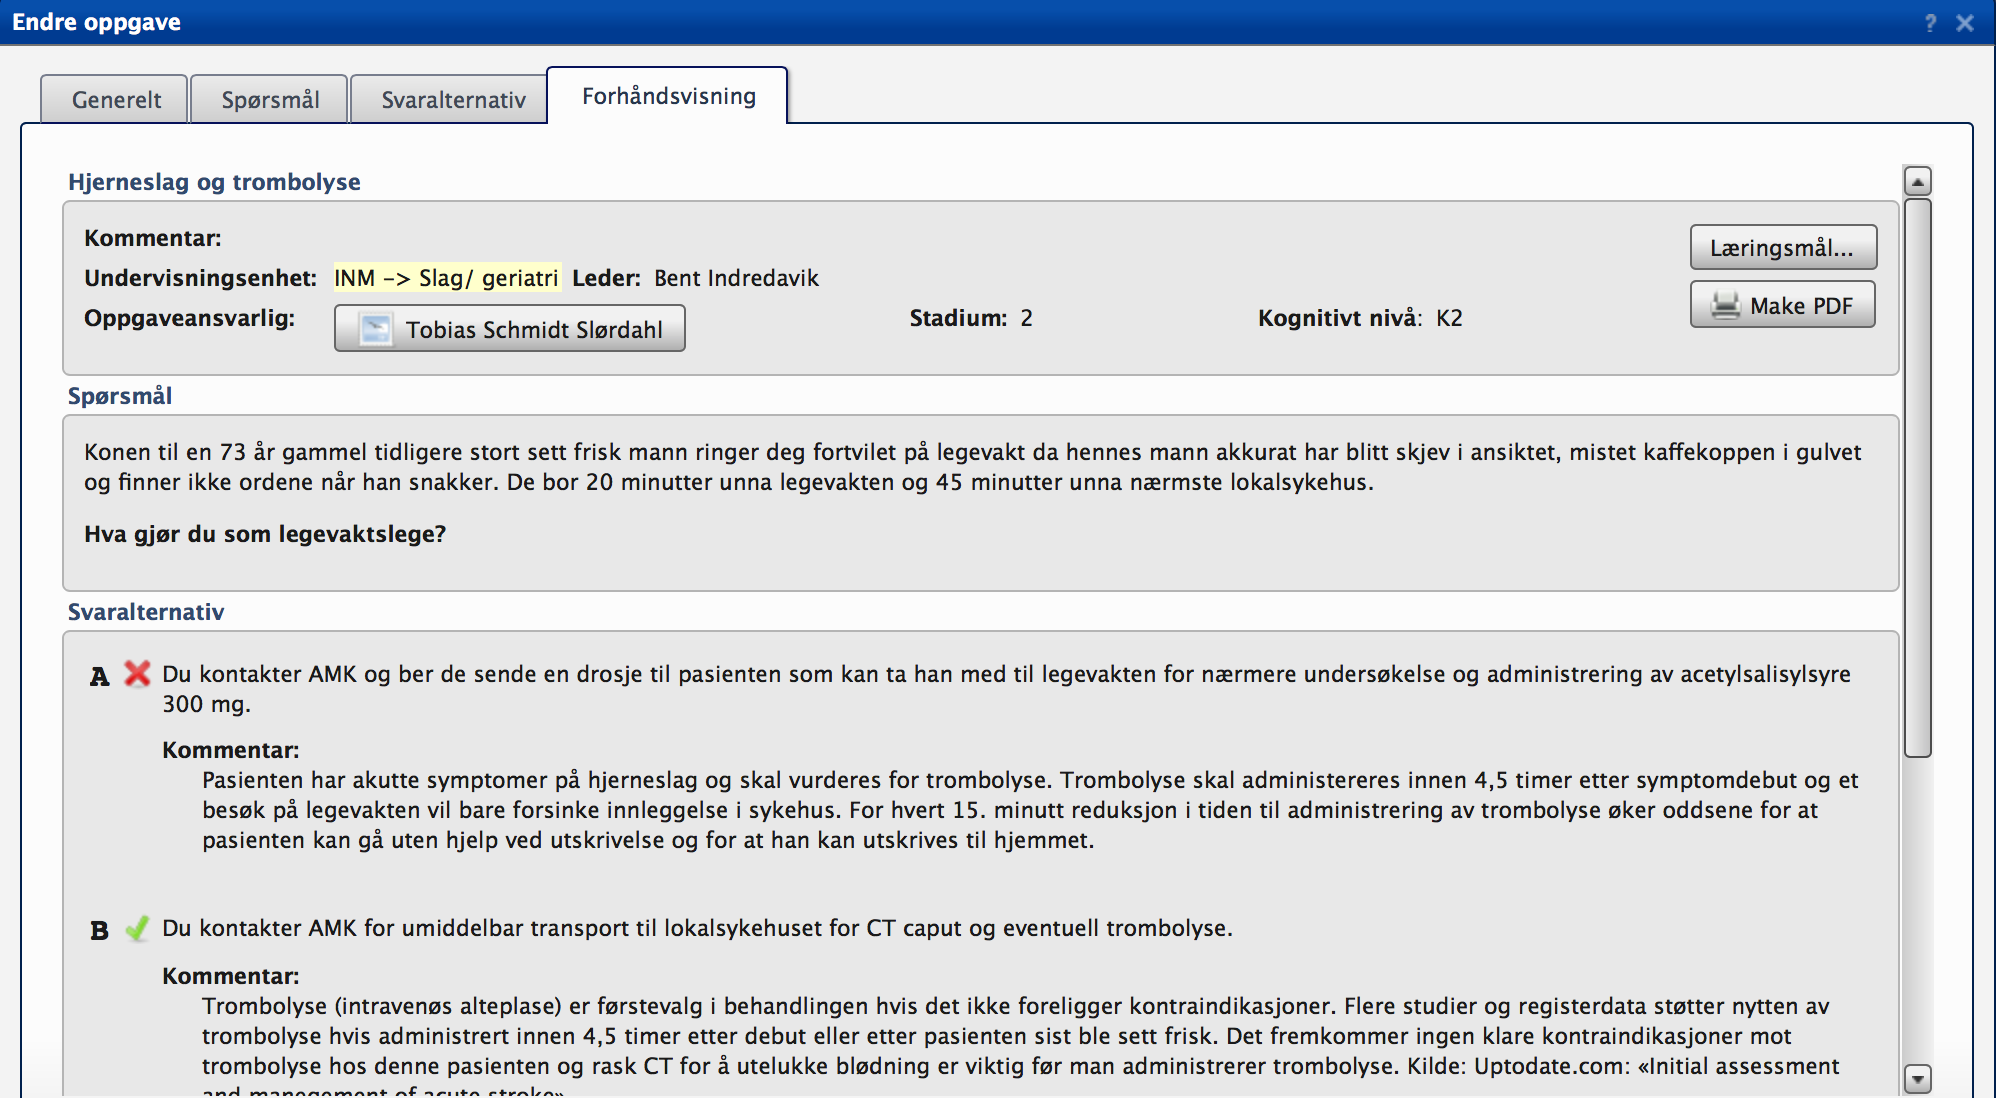Click the leader name Bent Indredavik
The image size is (1996, 1098).
coord(736,278)
